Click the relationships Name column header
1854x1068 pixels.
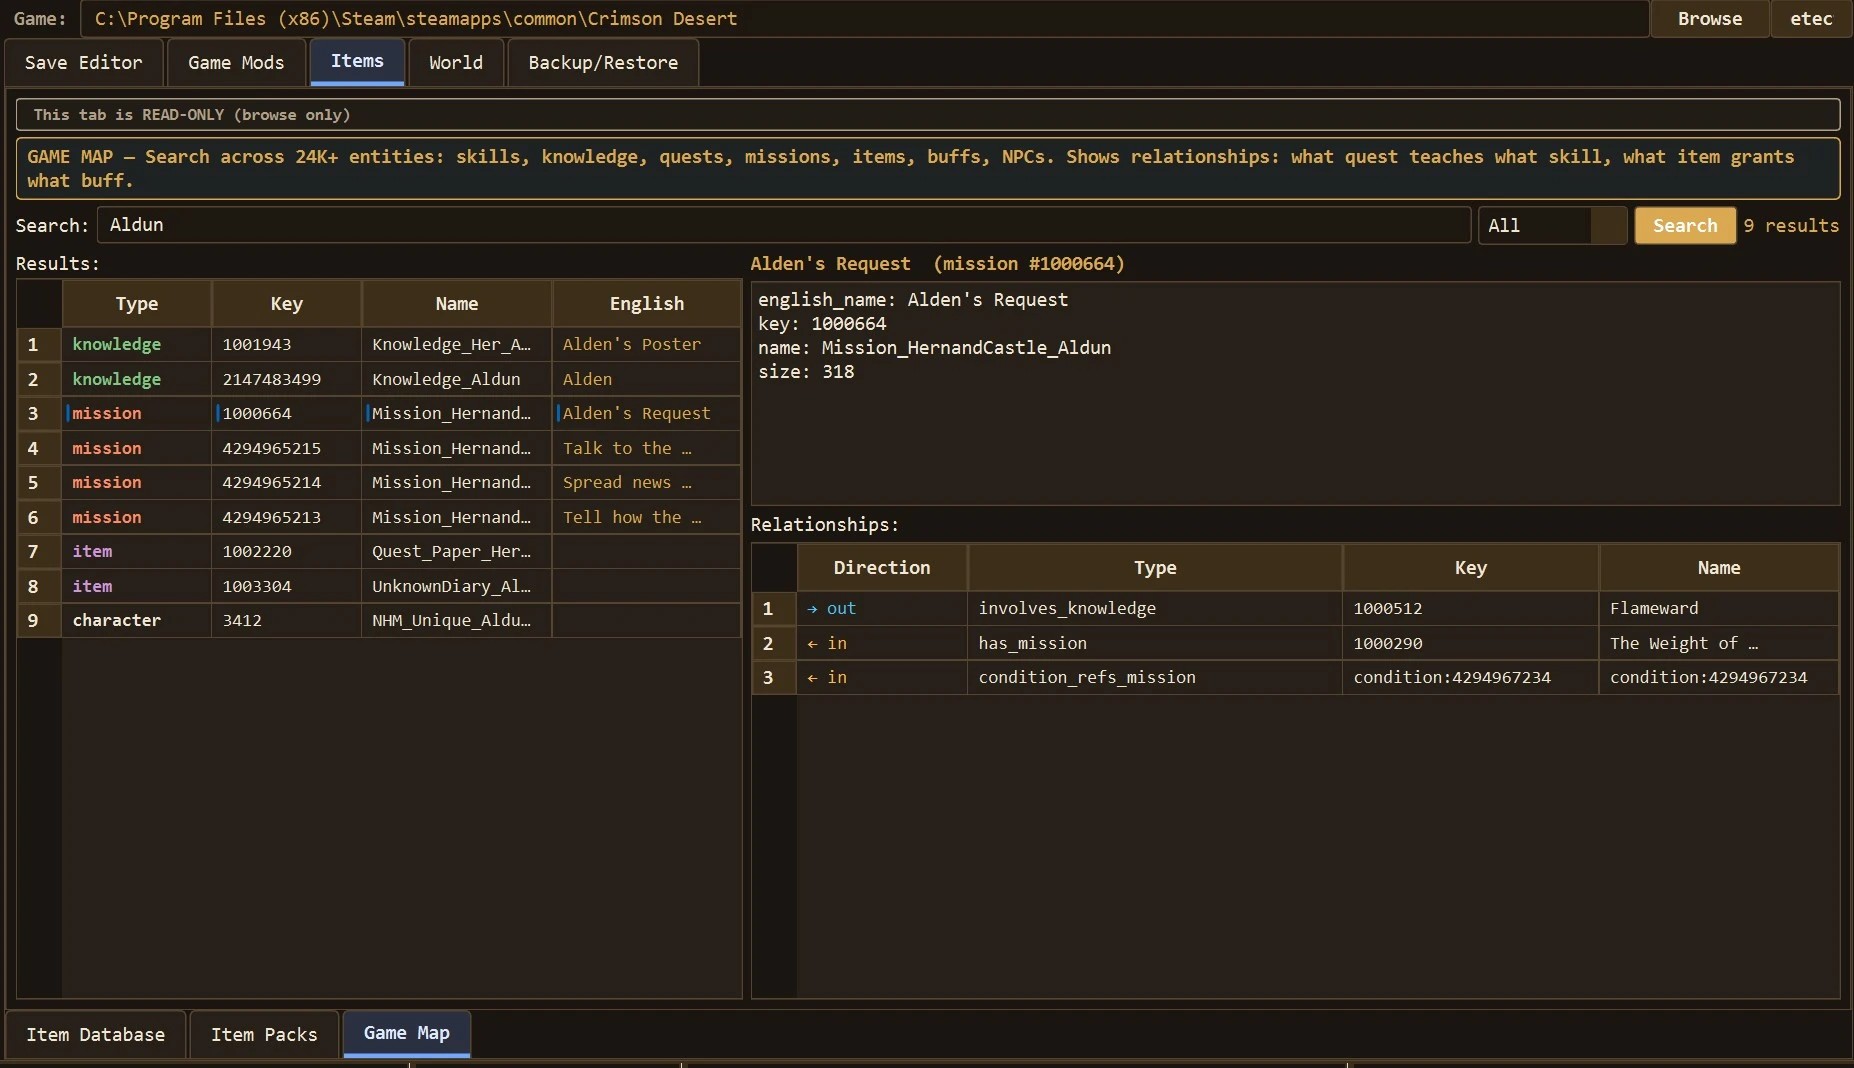1719,568
